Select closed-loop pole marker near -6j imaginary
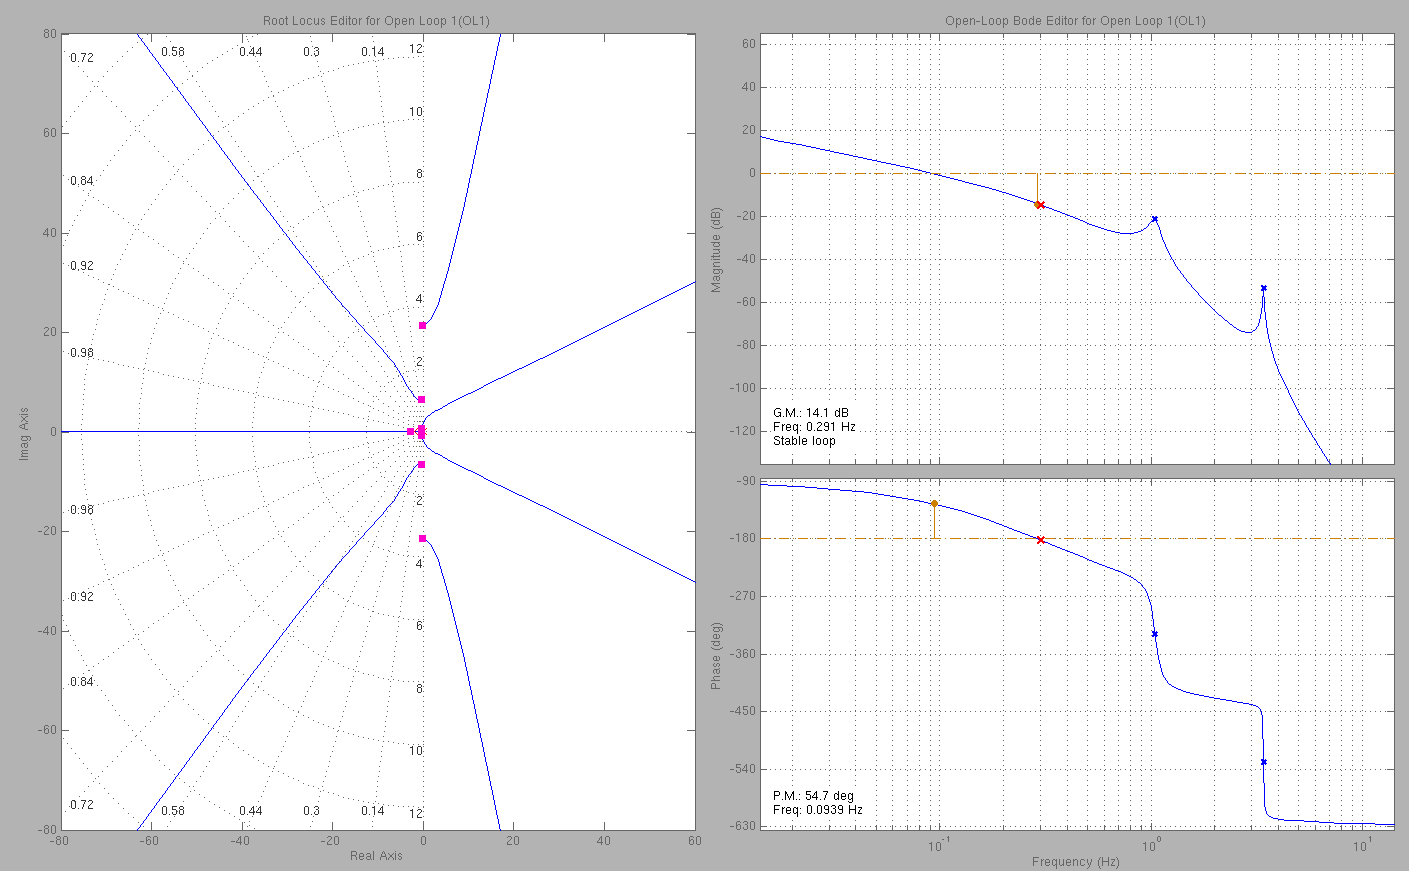The width and height of the screenshot is (1409, 871). tap(422, 465)
